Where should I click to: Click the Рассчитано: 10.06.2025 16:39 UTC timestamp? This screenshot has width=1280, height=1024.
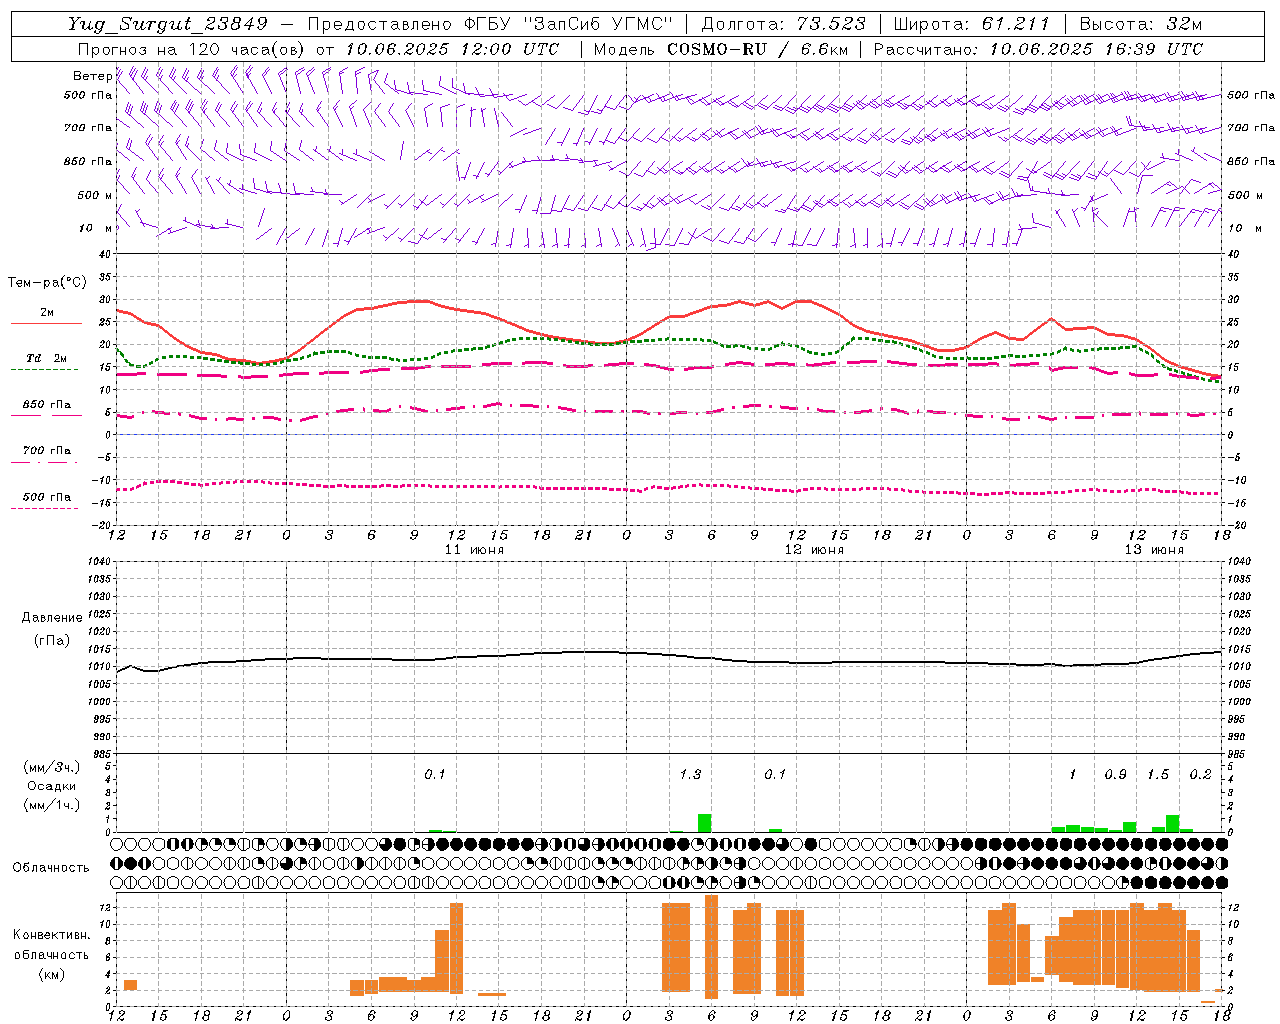coord(1038,49)
